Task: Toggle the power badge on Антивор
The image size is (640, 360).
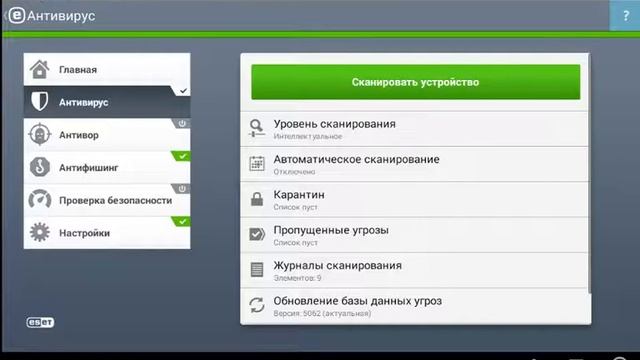Action: pyautogui.click(x=182, y=123)
